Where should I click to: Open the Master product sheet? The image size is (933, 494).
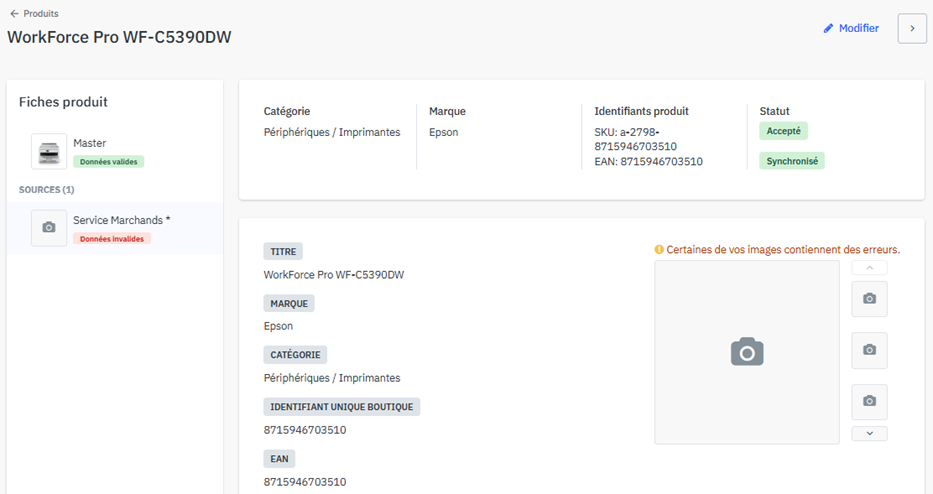90,143
